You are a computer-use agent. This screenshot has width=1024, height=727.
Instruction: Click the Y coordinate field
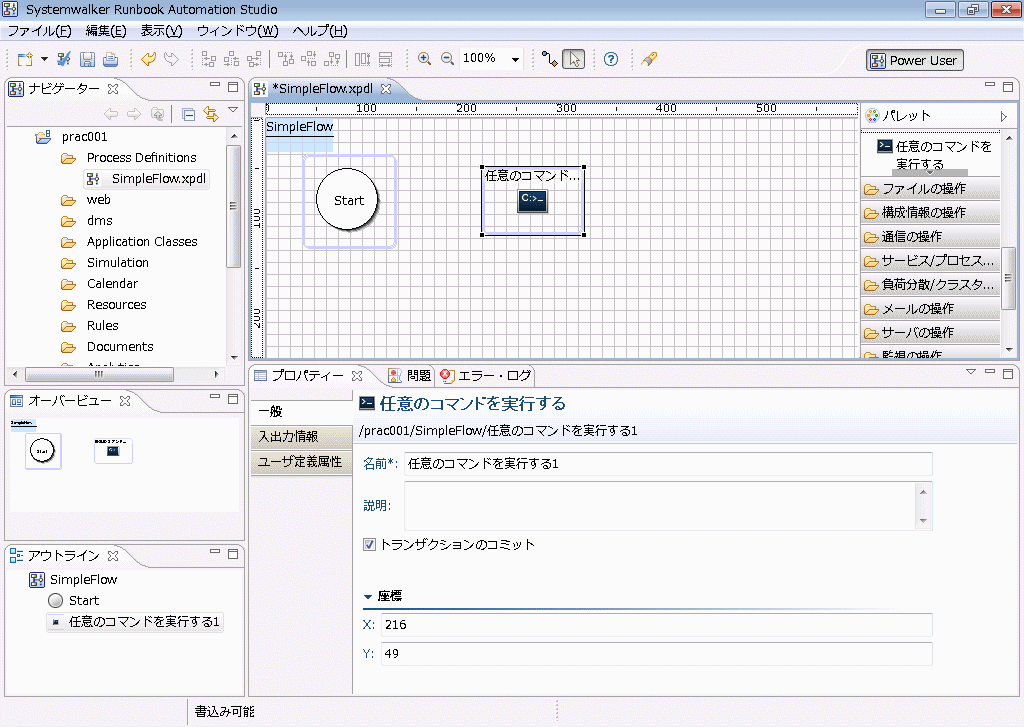point(656,654)
